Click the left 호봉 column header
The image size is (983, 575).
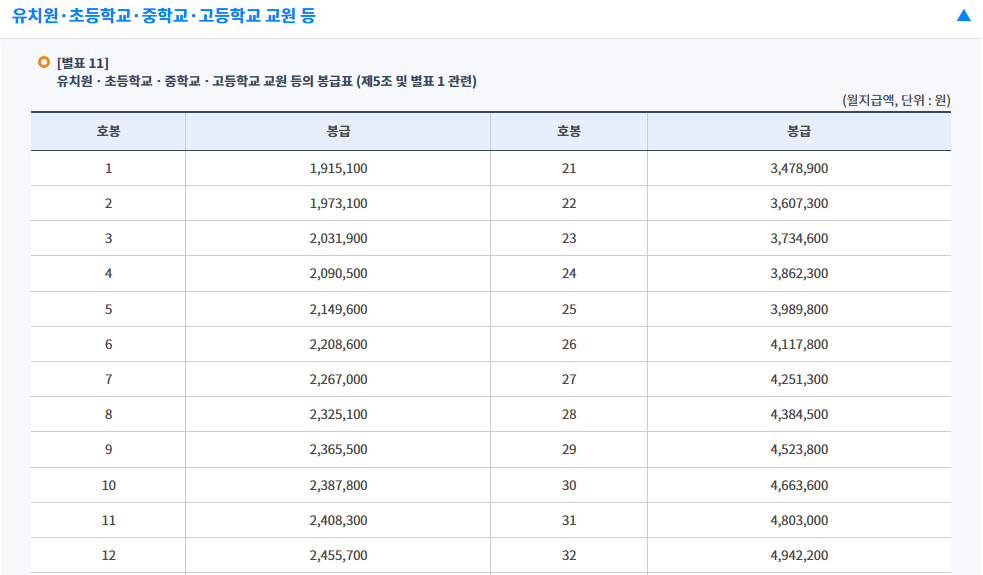click(x=108, y=131)
